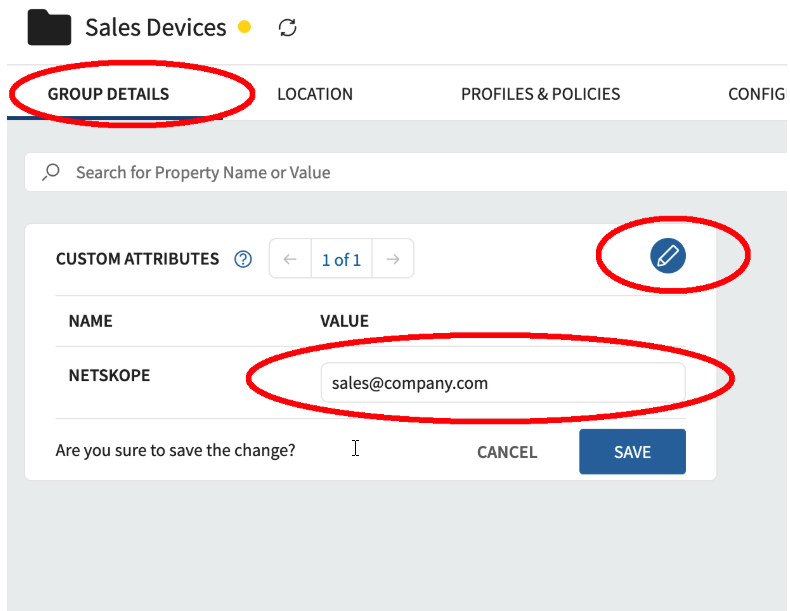Click the search magnifier icon
Screen dimensions: 790x611
tap(51, 172)
